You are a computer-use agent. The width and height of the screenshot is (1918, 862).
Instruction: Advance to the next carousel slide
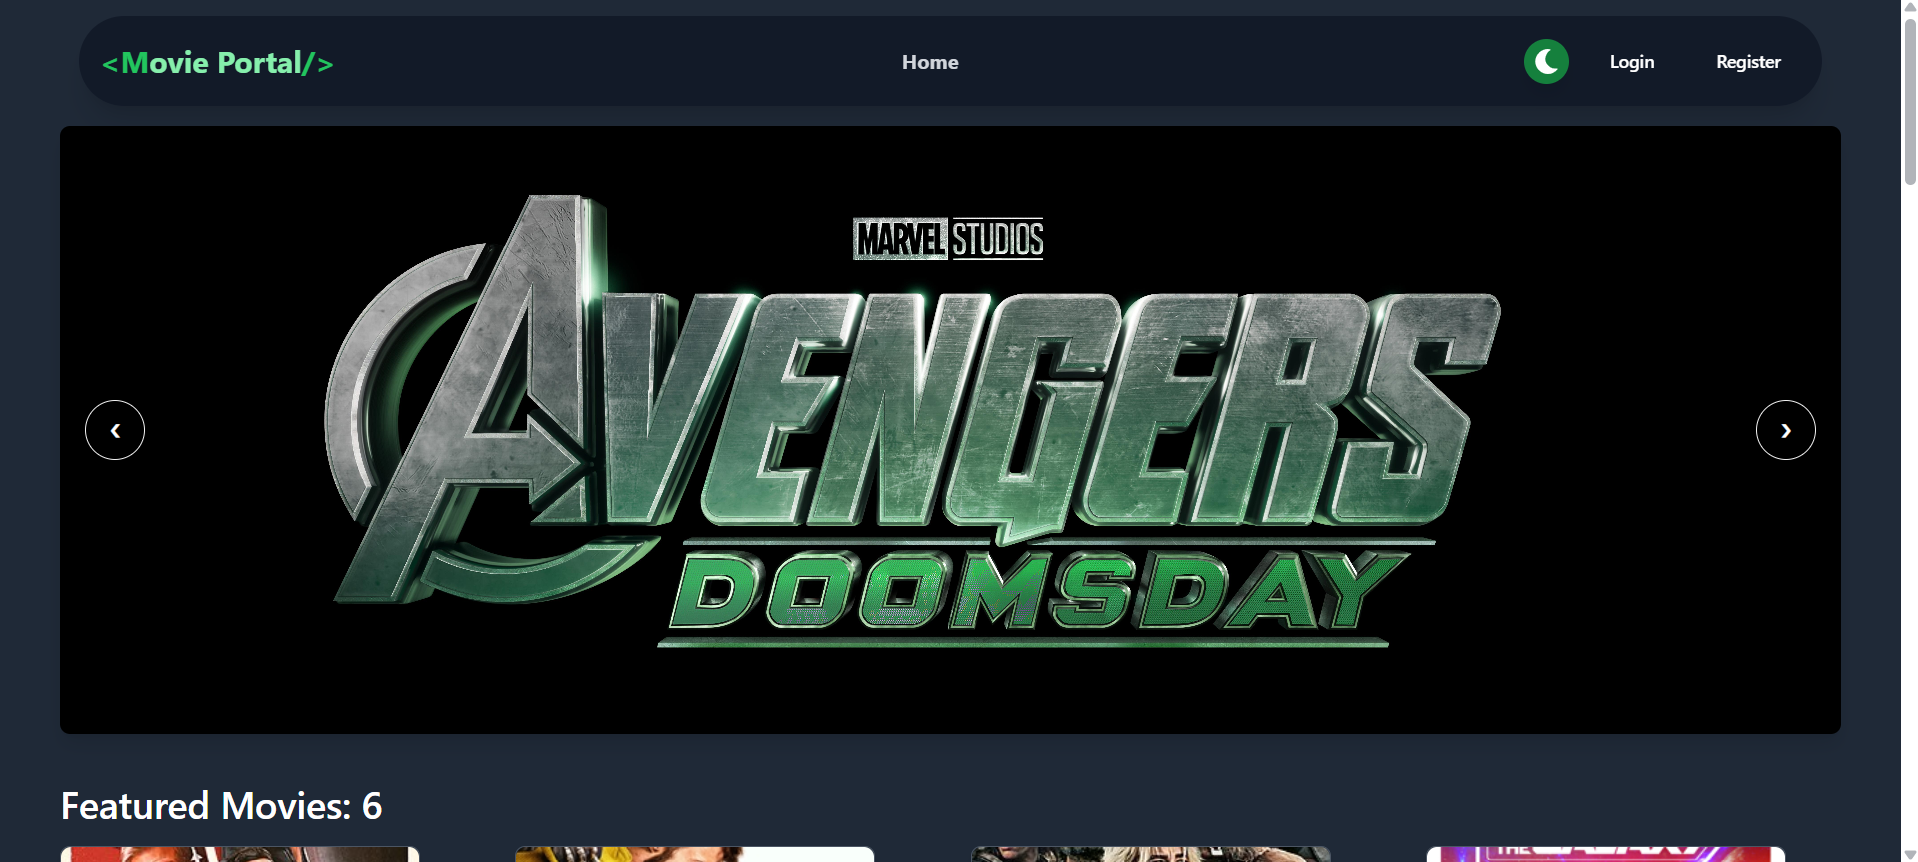tap(1785, 430)
